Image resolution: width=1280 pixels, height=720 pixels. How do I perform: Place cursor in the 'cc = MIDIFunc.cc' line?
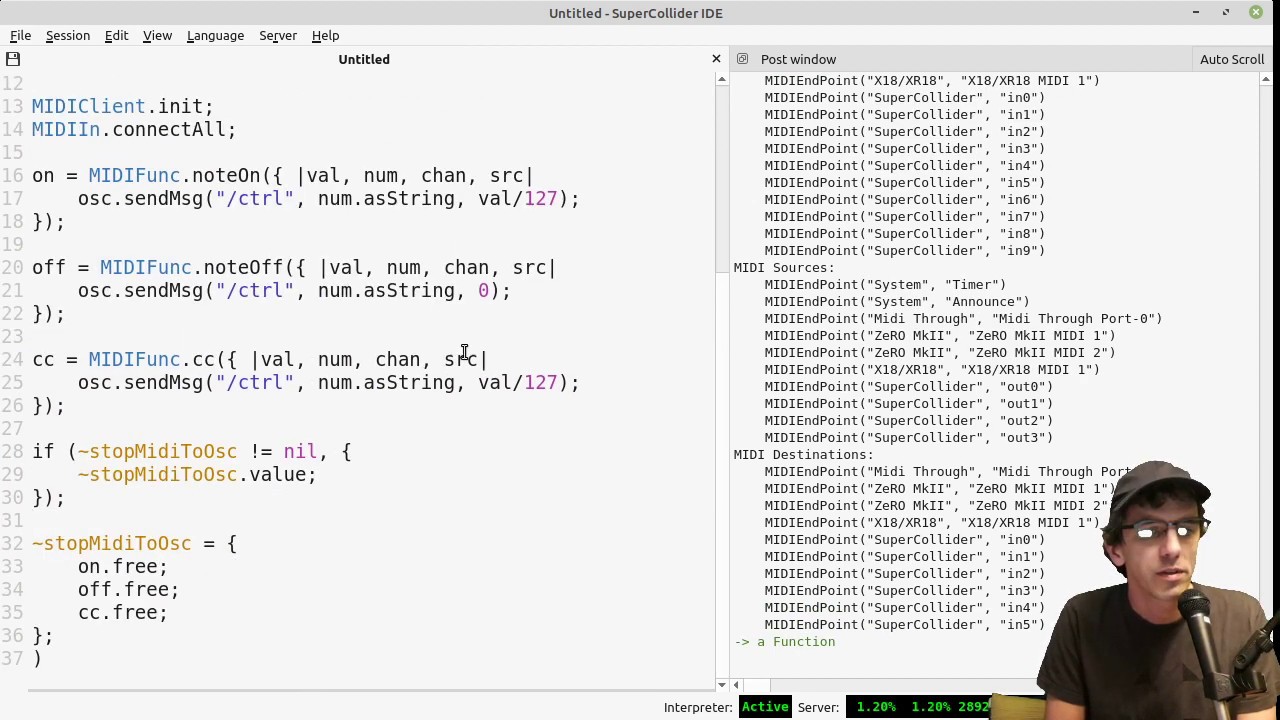coord(260,359)
